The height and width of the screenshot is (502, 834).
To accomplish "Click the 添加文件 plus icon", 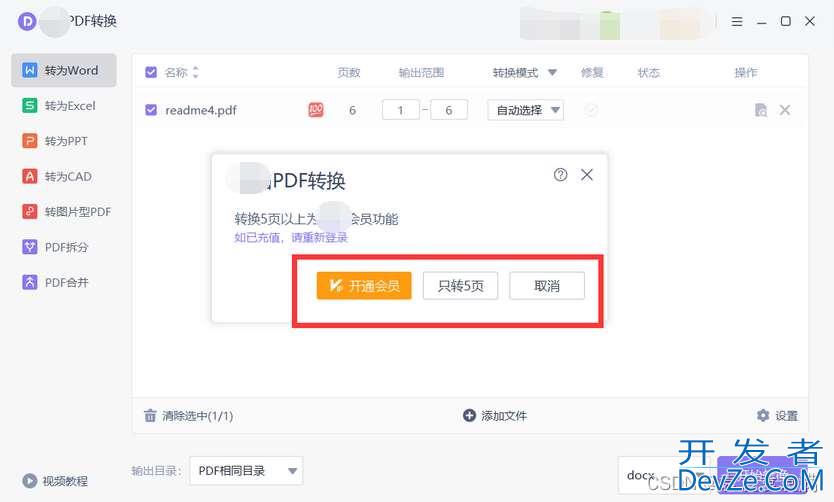I will click(470, 415).
